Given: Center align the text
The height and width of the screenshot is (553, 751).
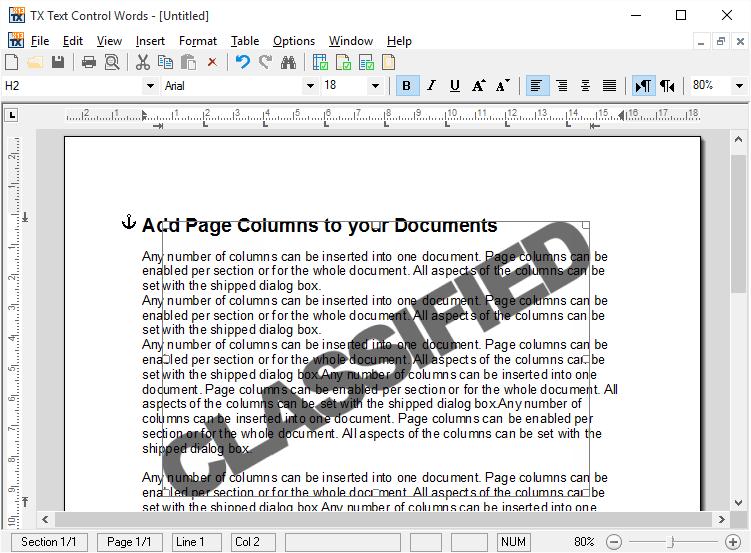Looking at the screenshot, I should 585,86.
